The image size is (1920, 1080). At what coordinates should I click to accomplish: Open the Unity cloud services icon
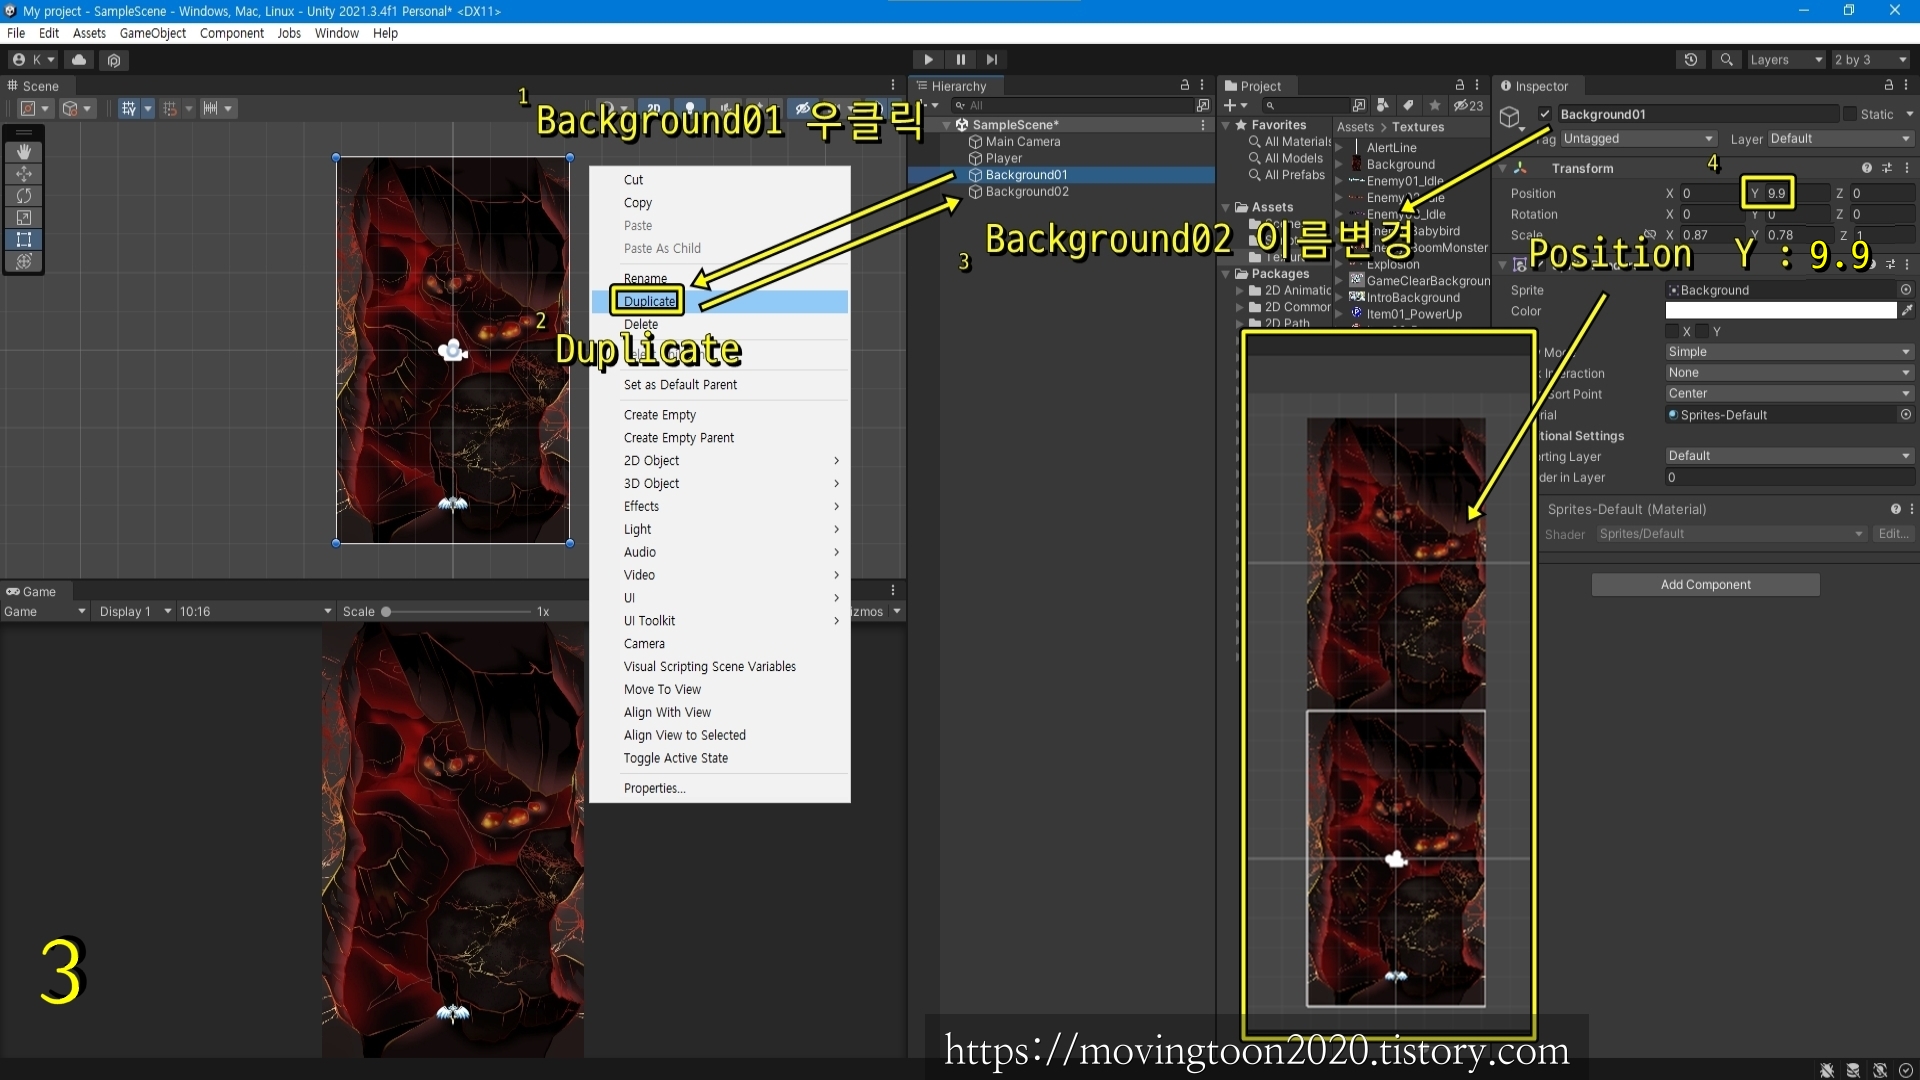point(79,60)
